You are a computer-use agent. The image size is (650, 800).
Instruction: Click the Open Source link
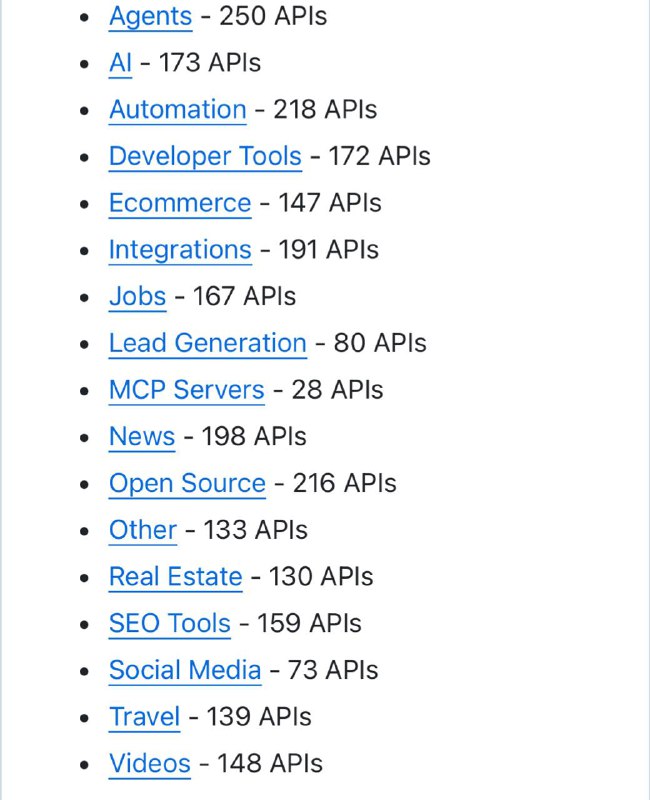187,484
